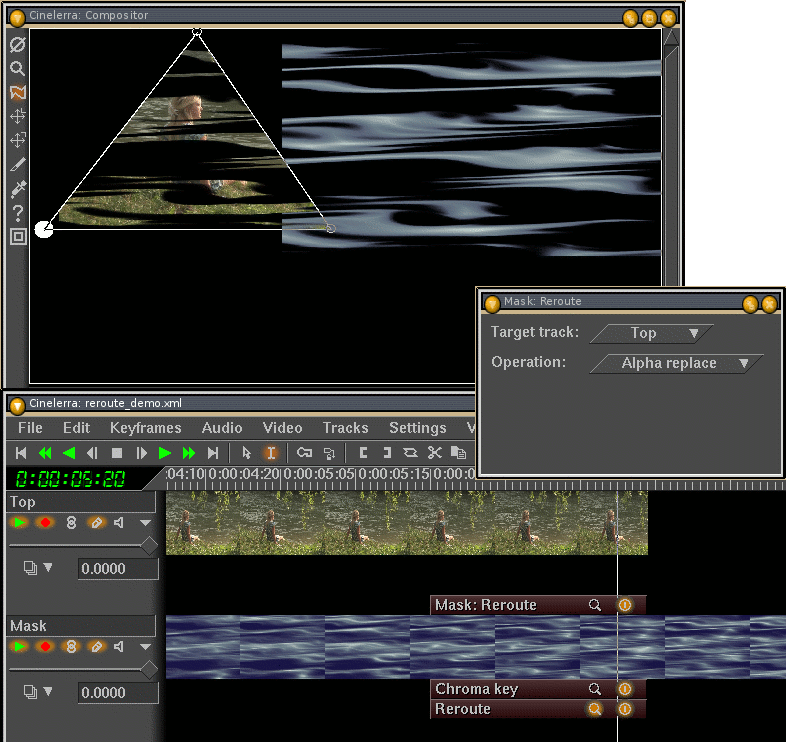This screenshot has width=786, height=742.
Task: Open the Operation Alpha replace dropdown
Action: [x=677, y=363]
